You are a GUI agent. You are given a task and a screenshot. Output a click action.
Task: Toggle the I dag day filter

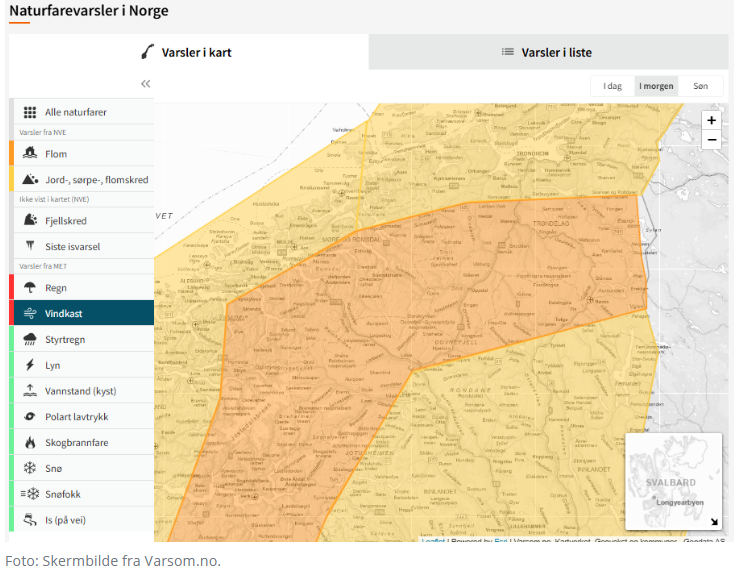tap(612, 86)
